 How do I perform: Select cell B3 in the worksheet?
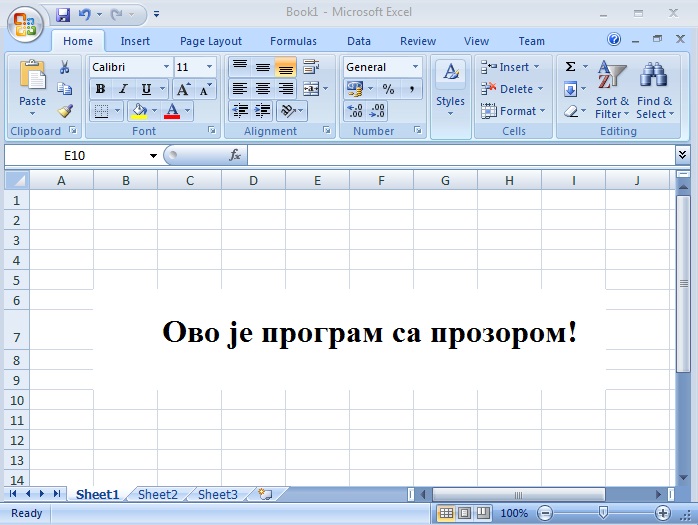tap(125, 240)
